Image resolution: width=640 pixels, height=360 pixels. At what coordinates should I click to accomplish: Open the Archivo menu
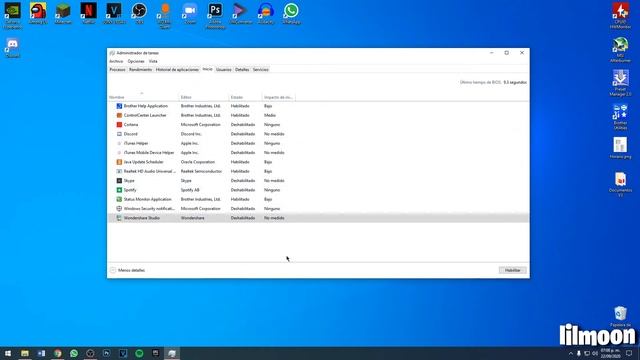[116, 61]
